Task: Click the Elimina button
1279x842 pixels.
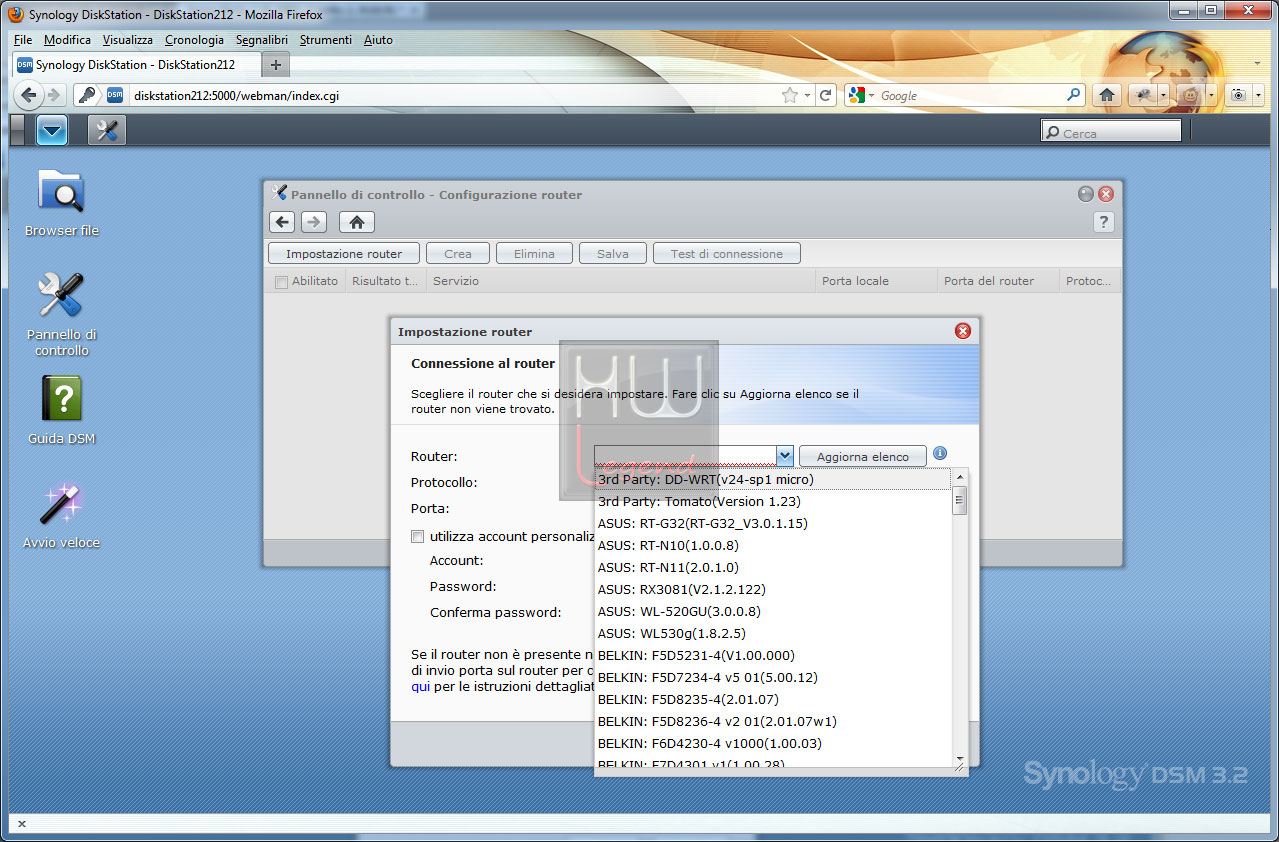Action: (534, 254)
